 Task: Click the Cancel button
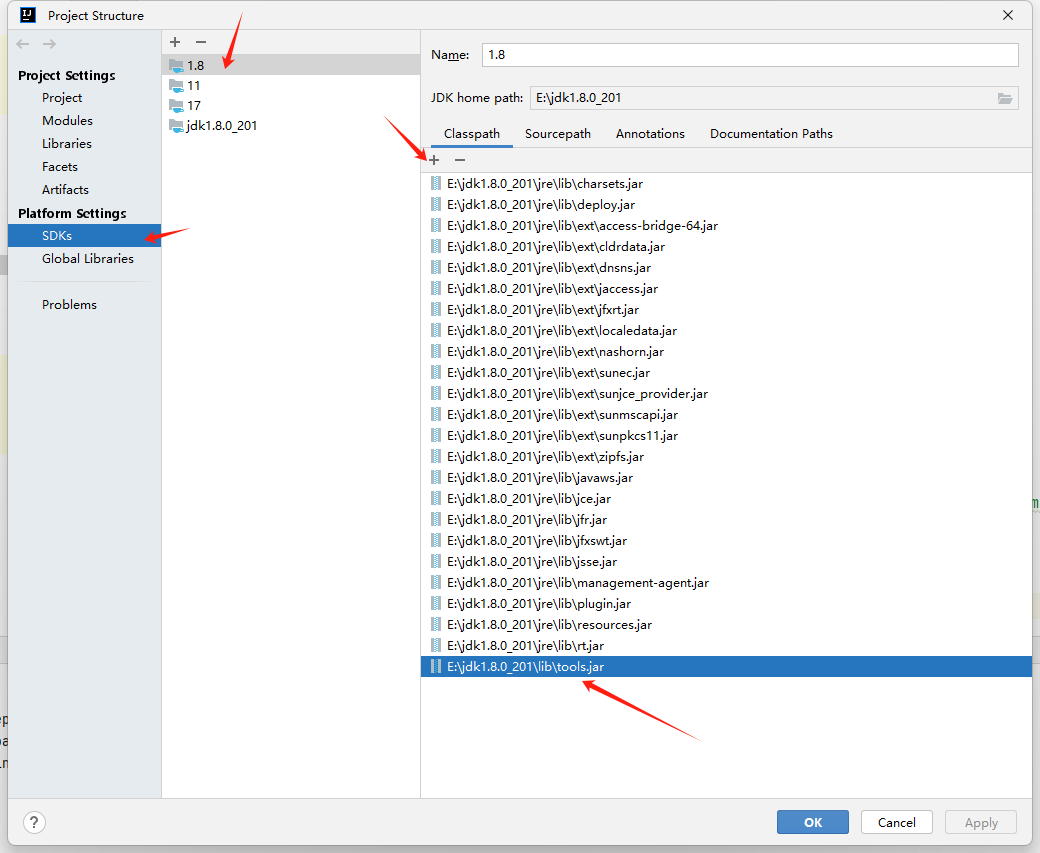pyautogui.click(x=896, y=822)
